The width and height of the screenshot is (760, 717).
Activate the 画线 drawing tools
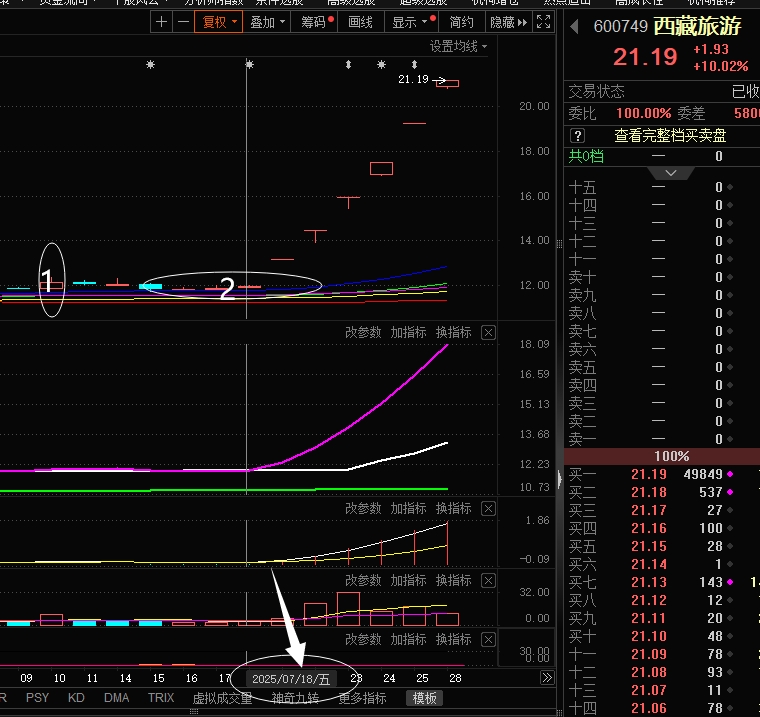[x=361, y=22]
